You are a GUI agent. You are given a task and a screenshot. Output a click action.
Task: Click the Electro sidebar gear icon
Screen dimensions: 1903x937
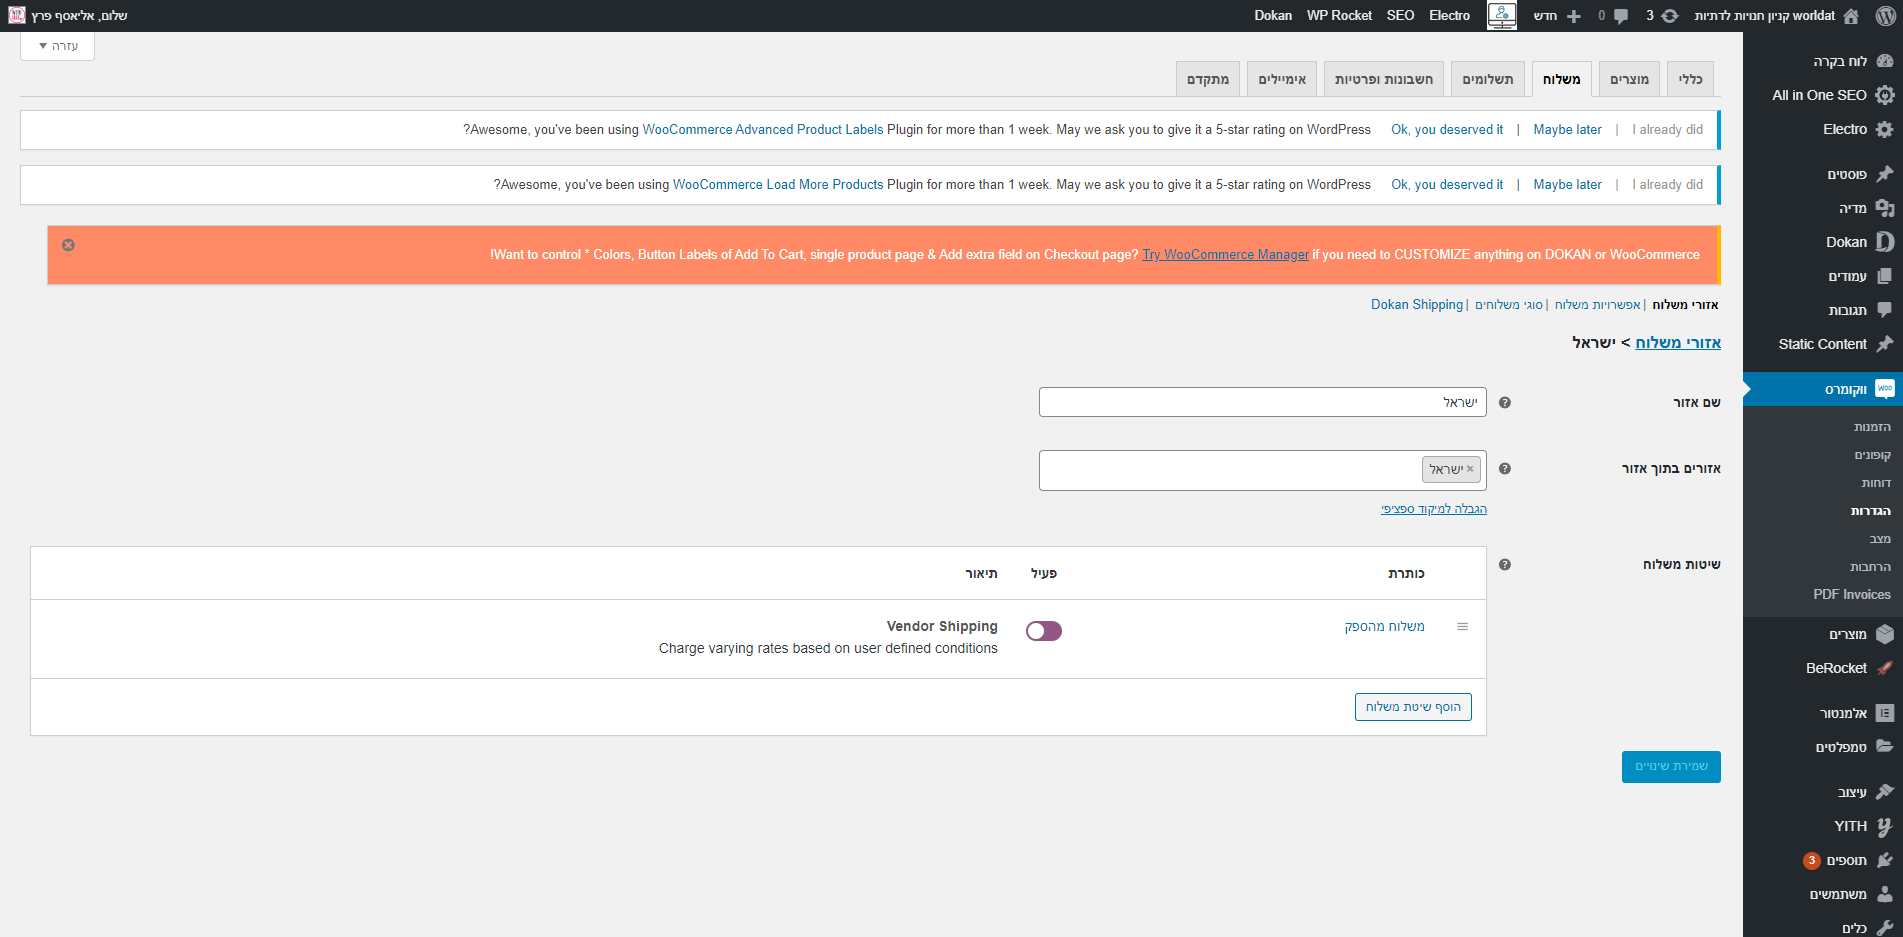tap(1885, 129)
